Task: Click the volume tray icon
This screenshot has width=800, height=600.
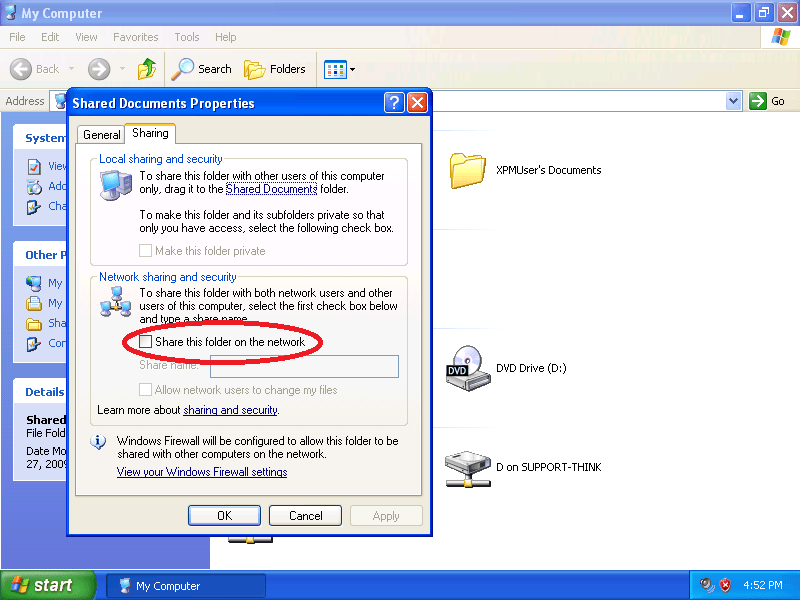Action: coord(706,585)
